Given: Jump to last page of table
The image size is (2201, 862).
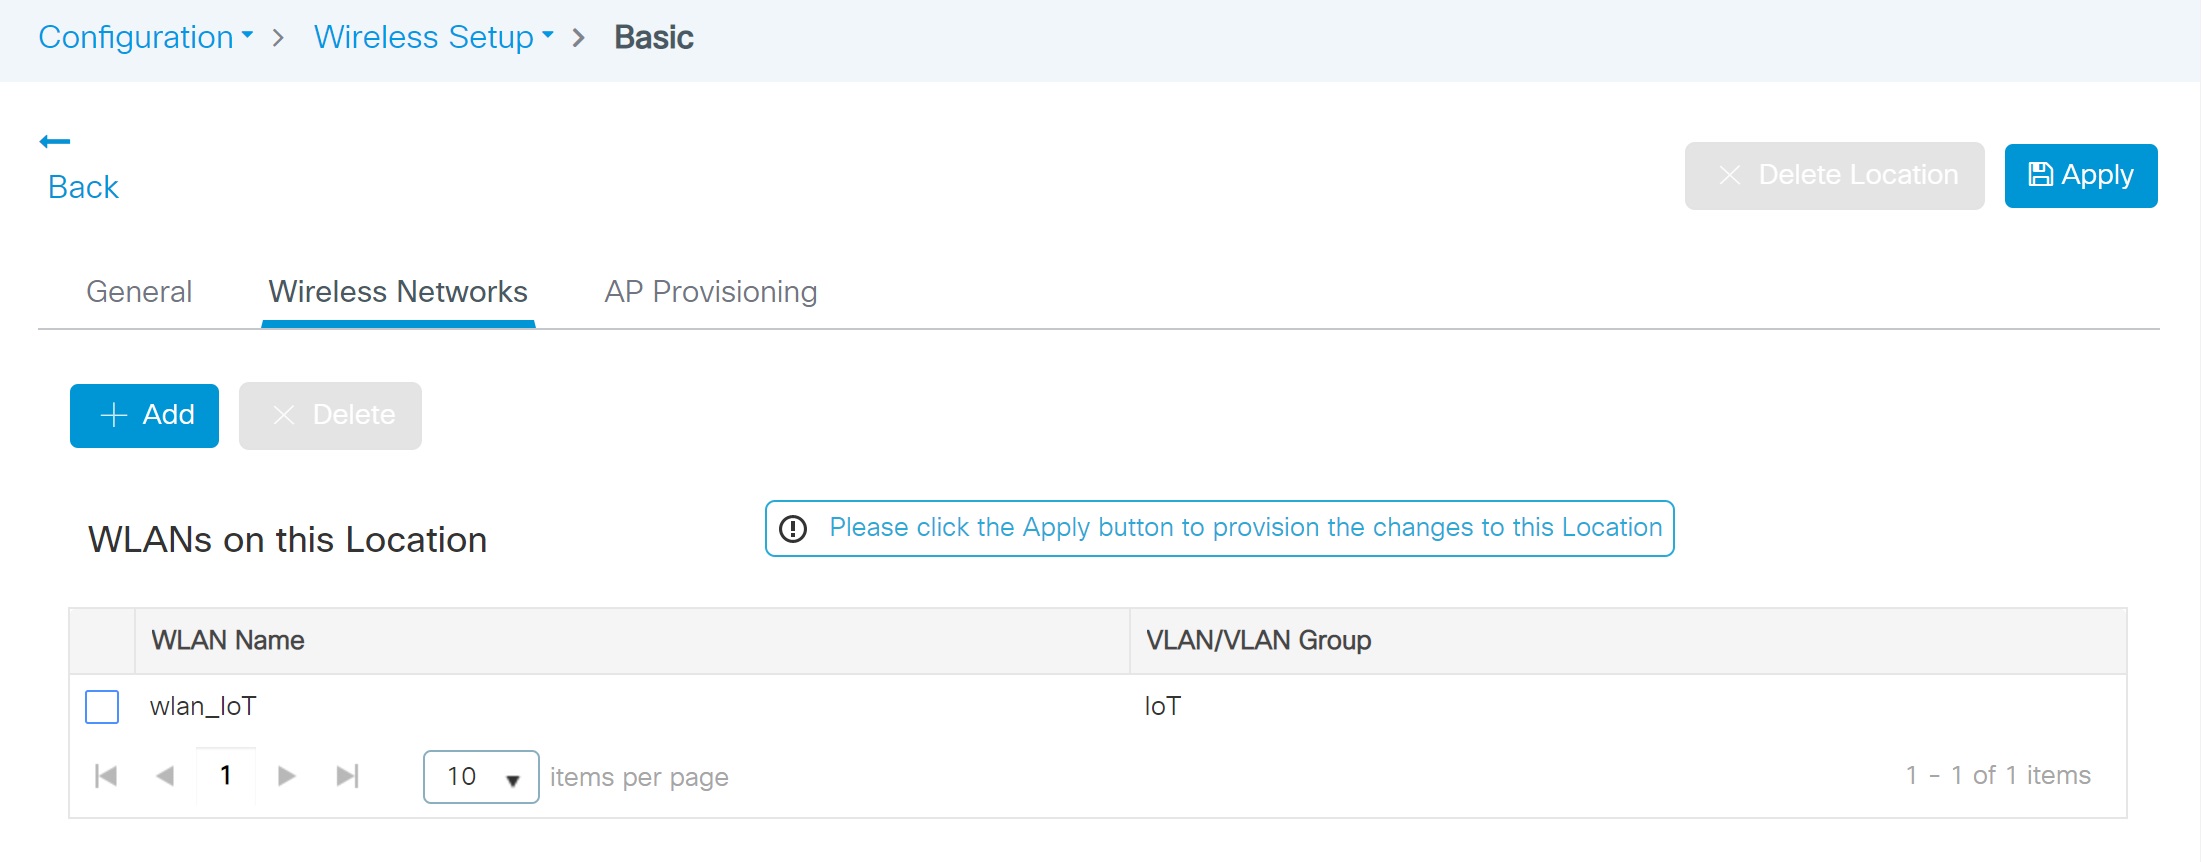Looking at the screenshot, I should pos(347,776).
